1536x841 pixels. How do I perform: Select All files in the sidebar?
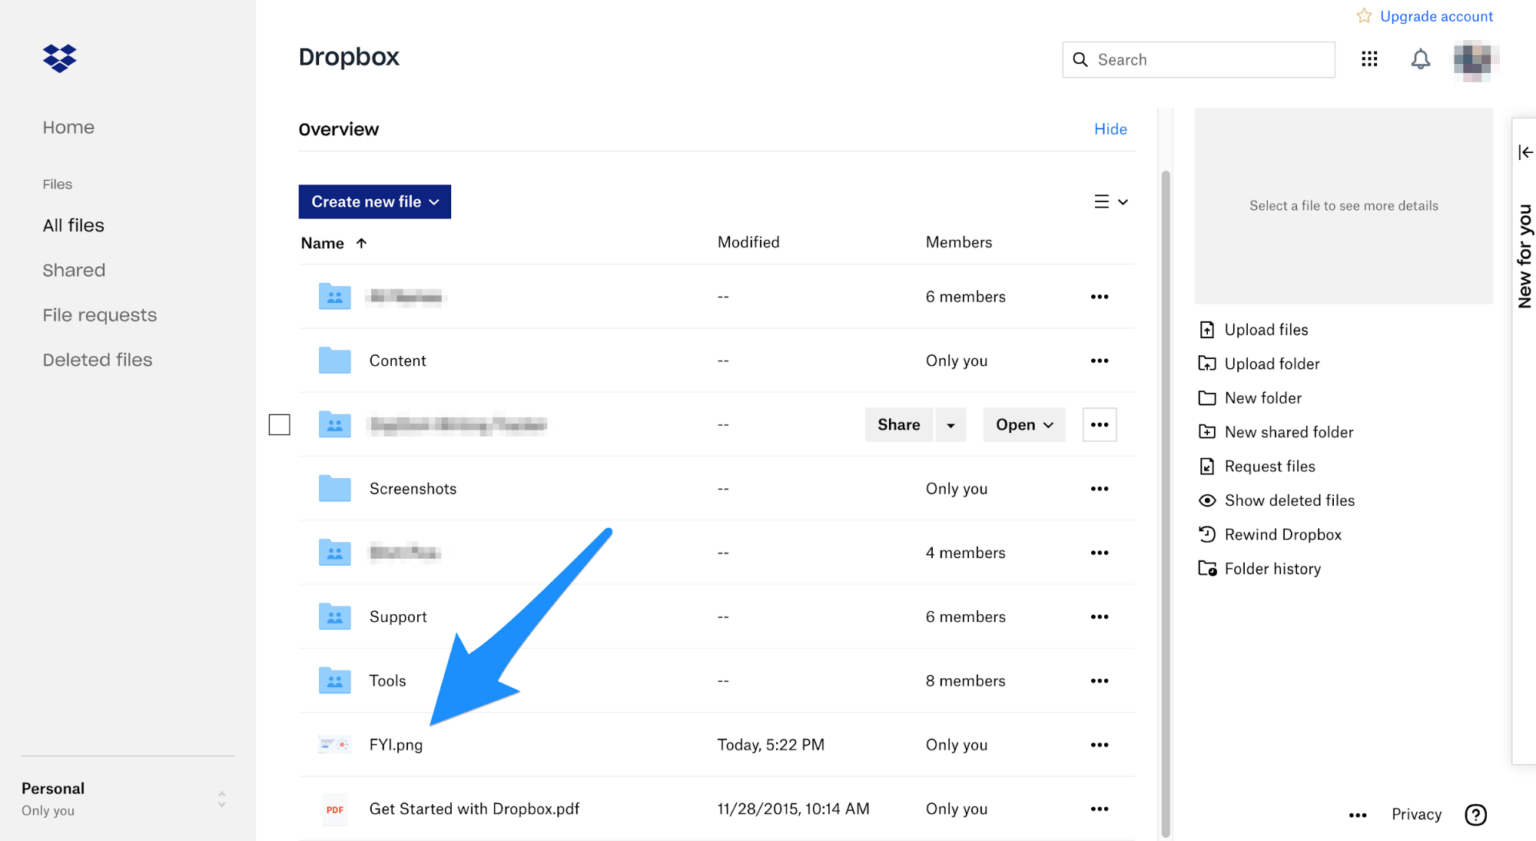point(74,225)
